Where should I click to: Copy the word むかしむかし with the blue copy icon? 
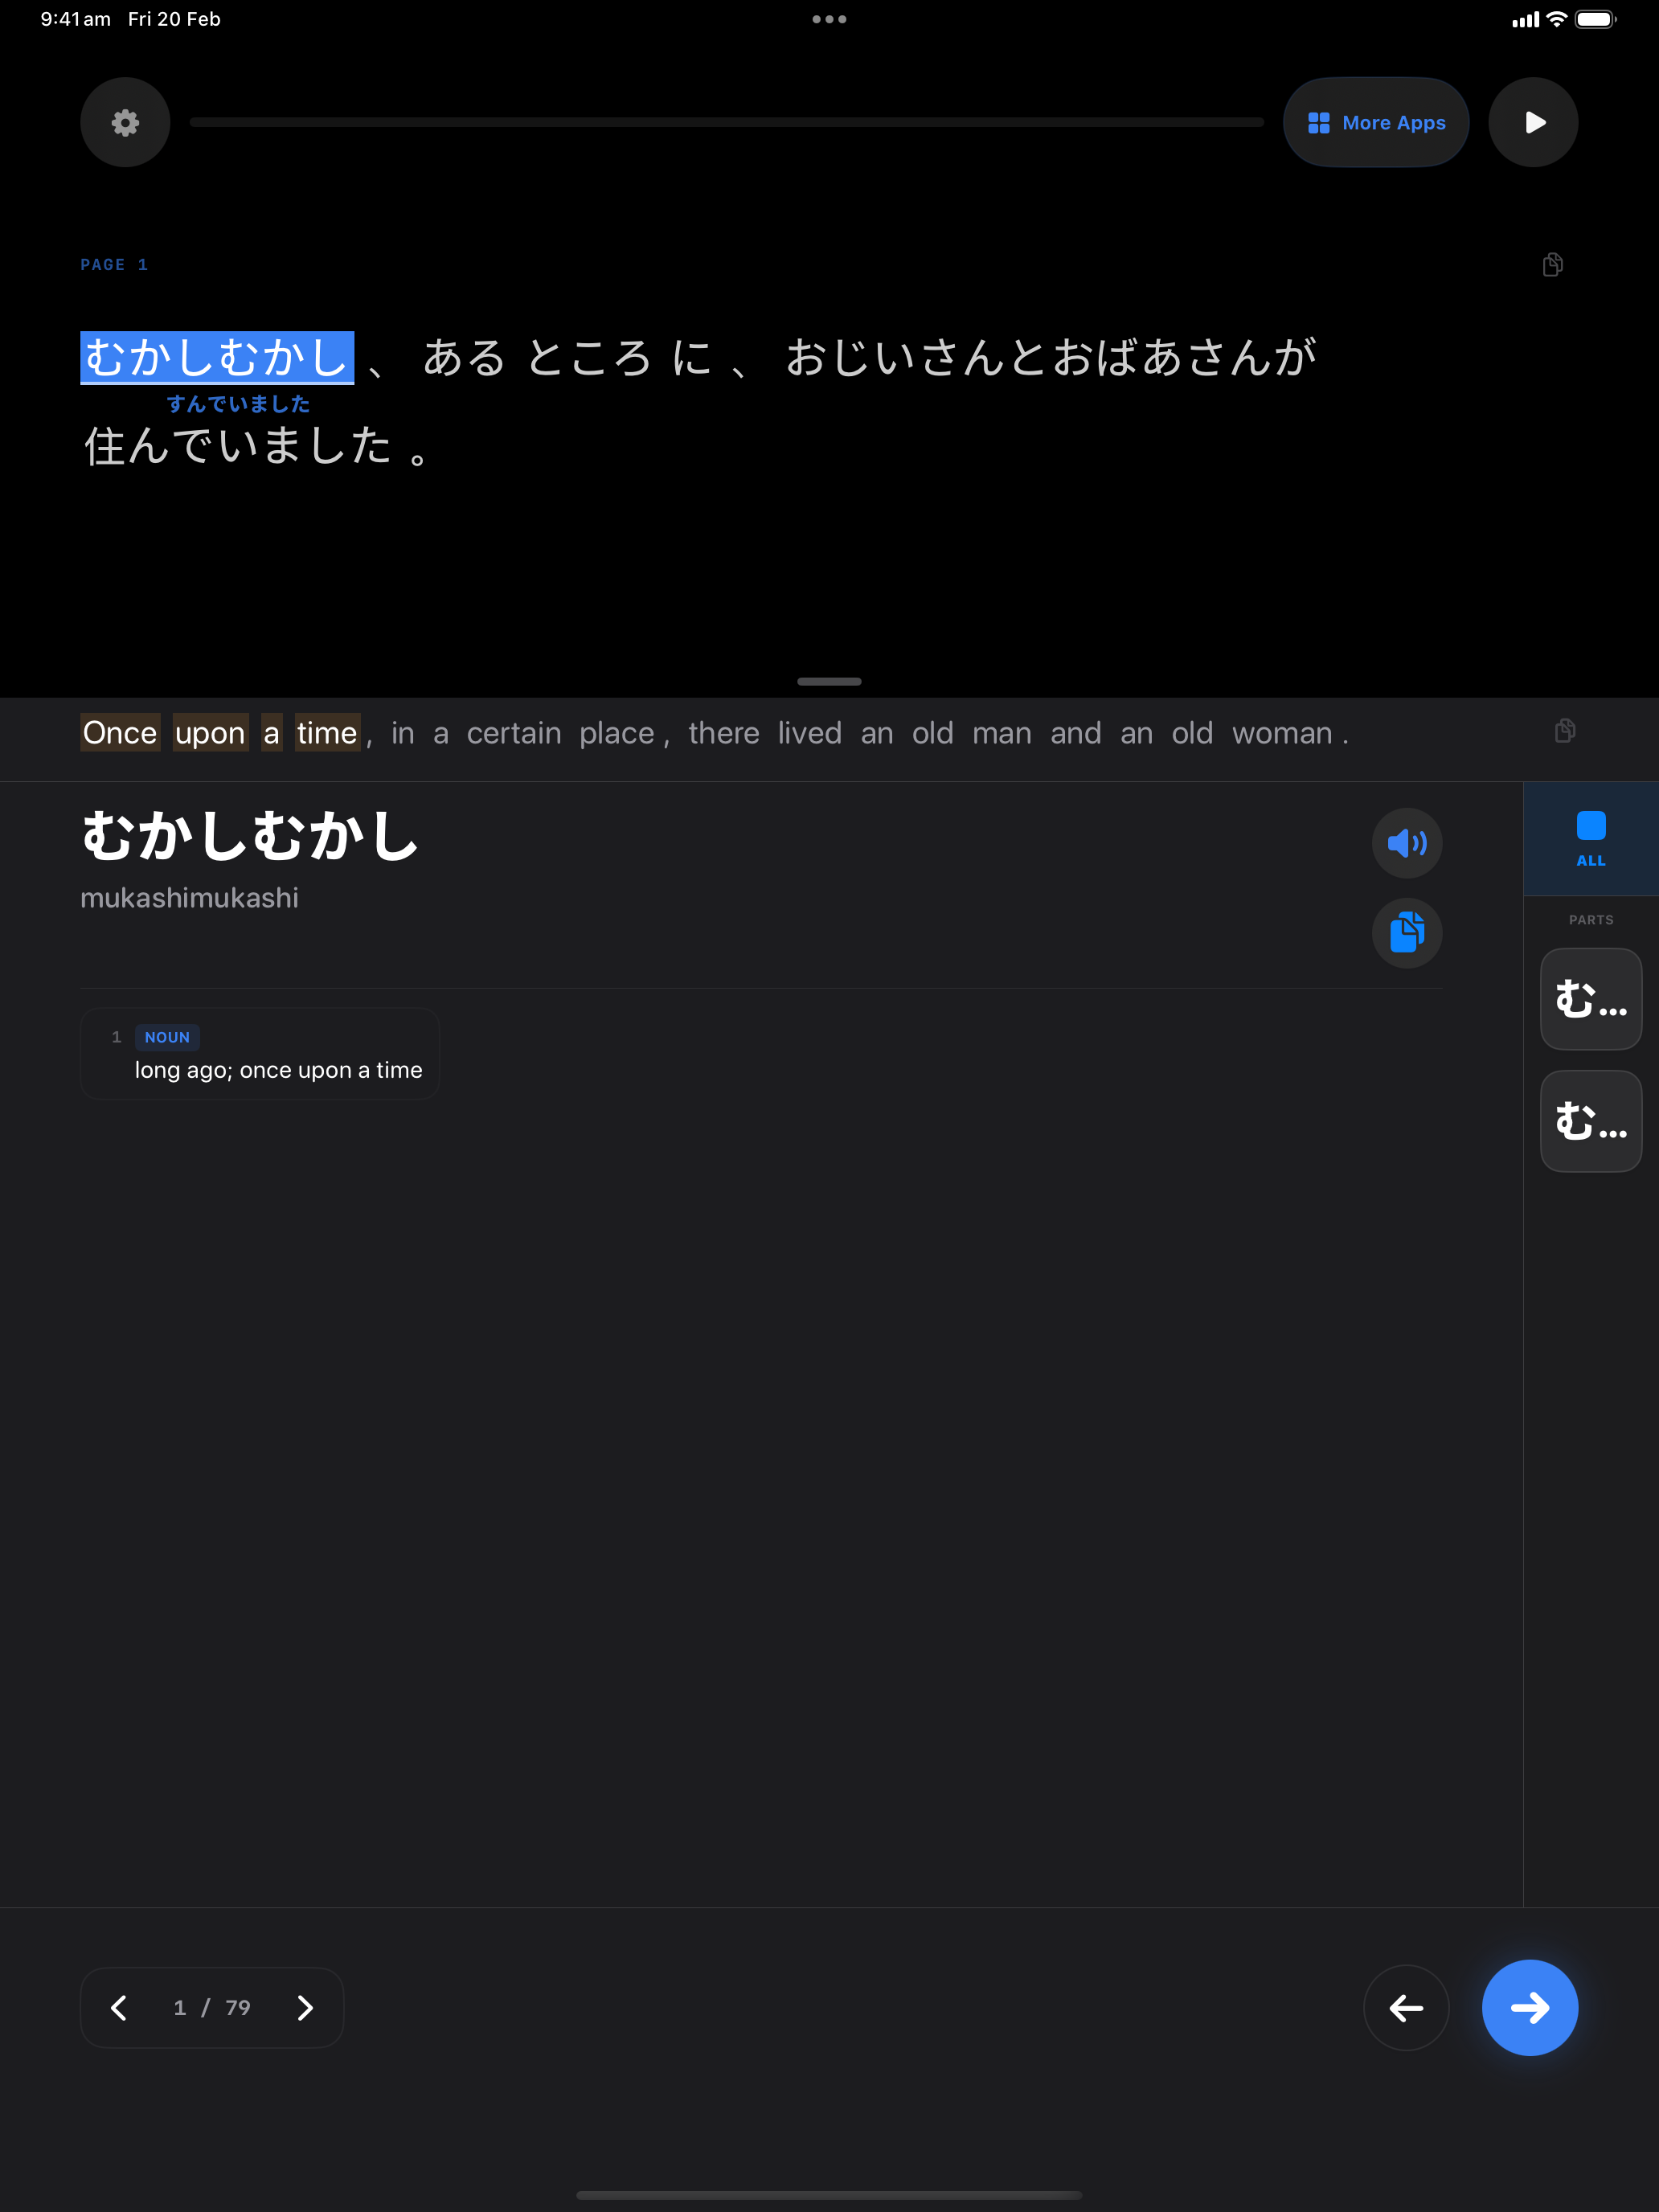coord(1406,933)
